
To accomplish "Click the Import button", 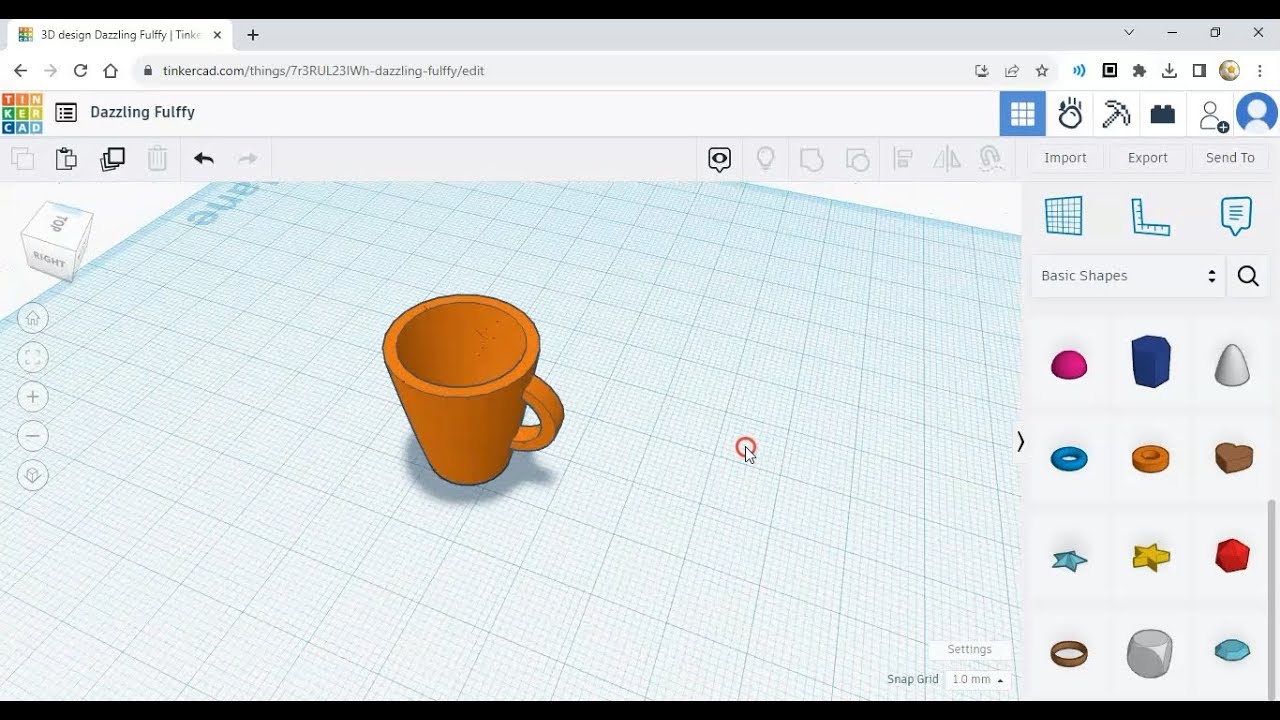I will 1065,158.
